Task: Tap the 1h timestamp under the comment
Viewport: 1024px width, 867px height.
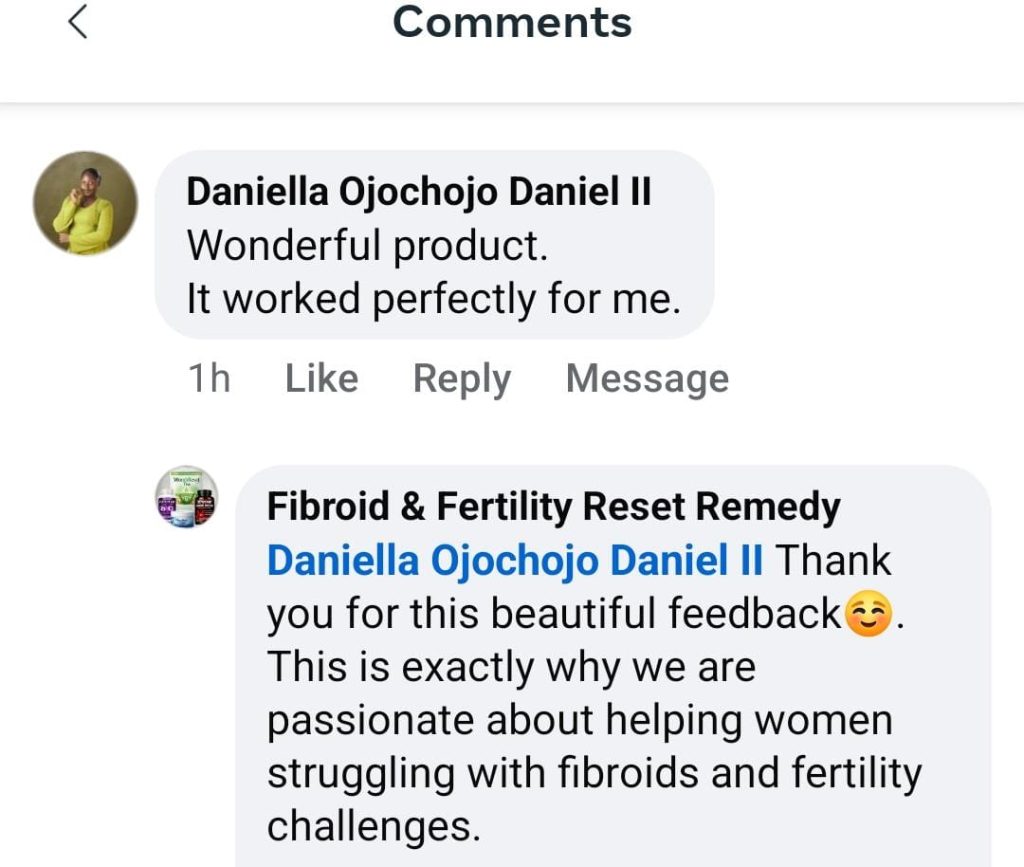Action: [208, 379]
